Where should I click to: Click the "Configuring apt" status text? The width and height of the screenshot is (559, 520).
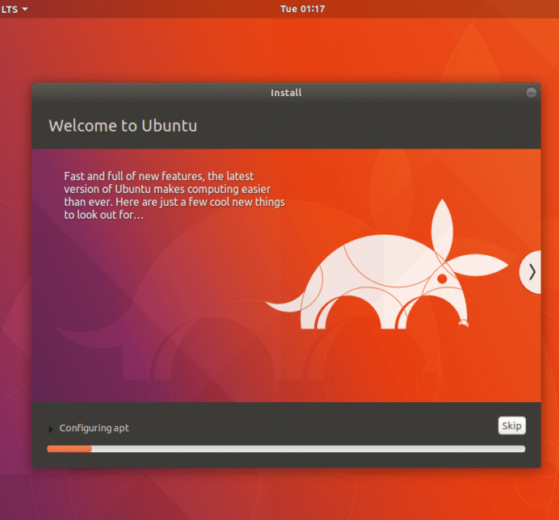point(94,428)
